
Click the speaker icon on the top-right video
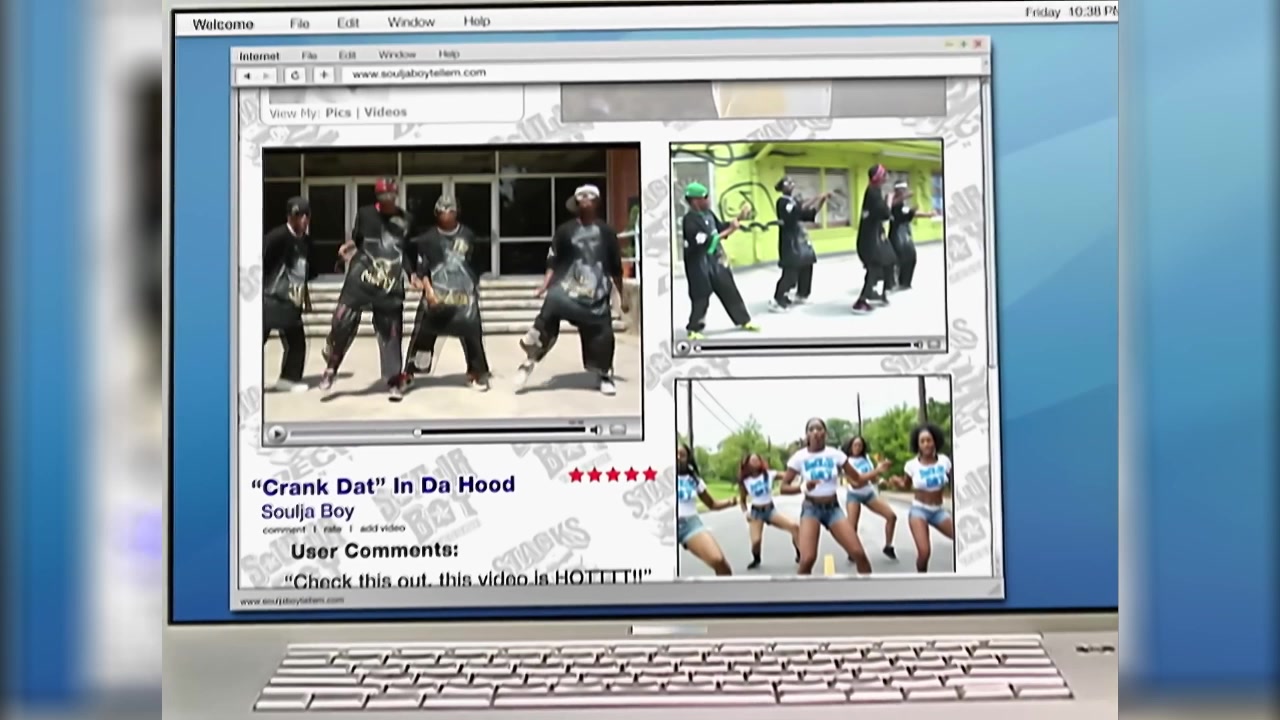coord(916,345)
